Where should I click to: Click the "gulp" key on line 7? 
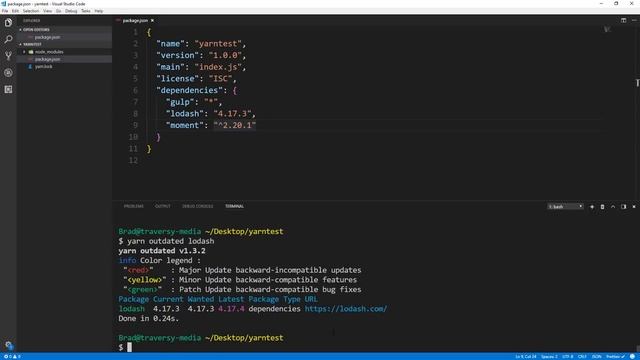pyautogui.click(x=180, y=102)
